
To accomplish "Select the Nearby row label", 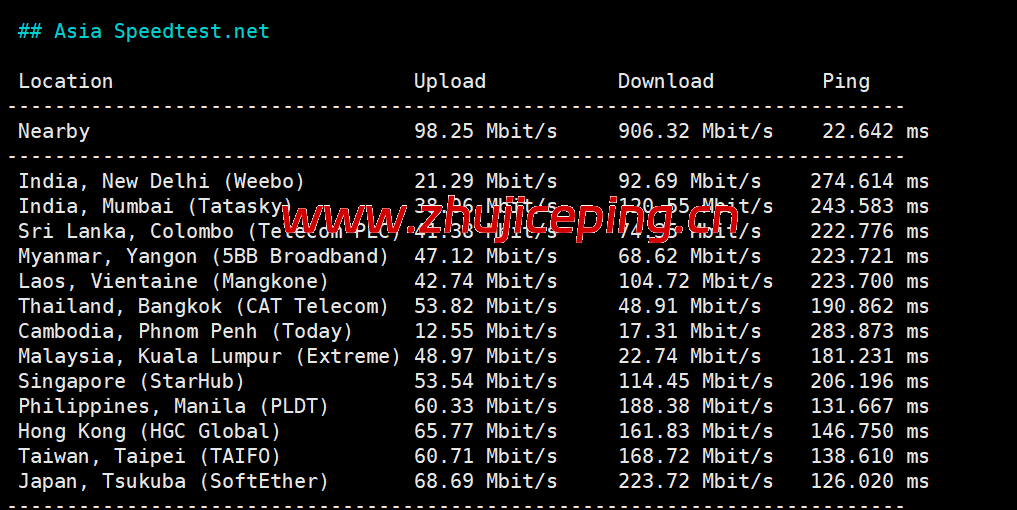I will click(x=54, y=131).
